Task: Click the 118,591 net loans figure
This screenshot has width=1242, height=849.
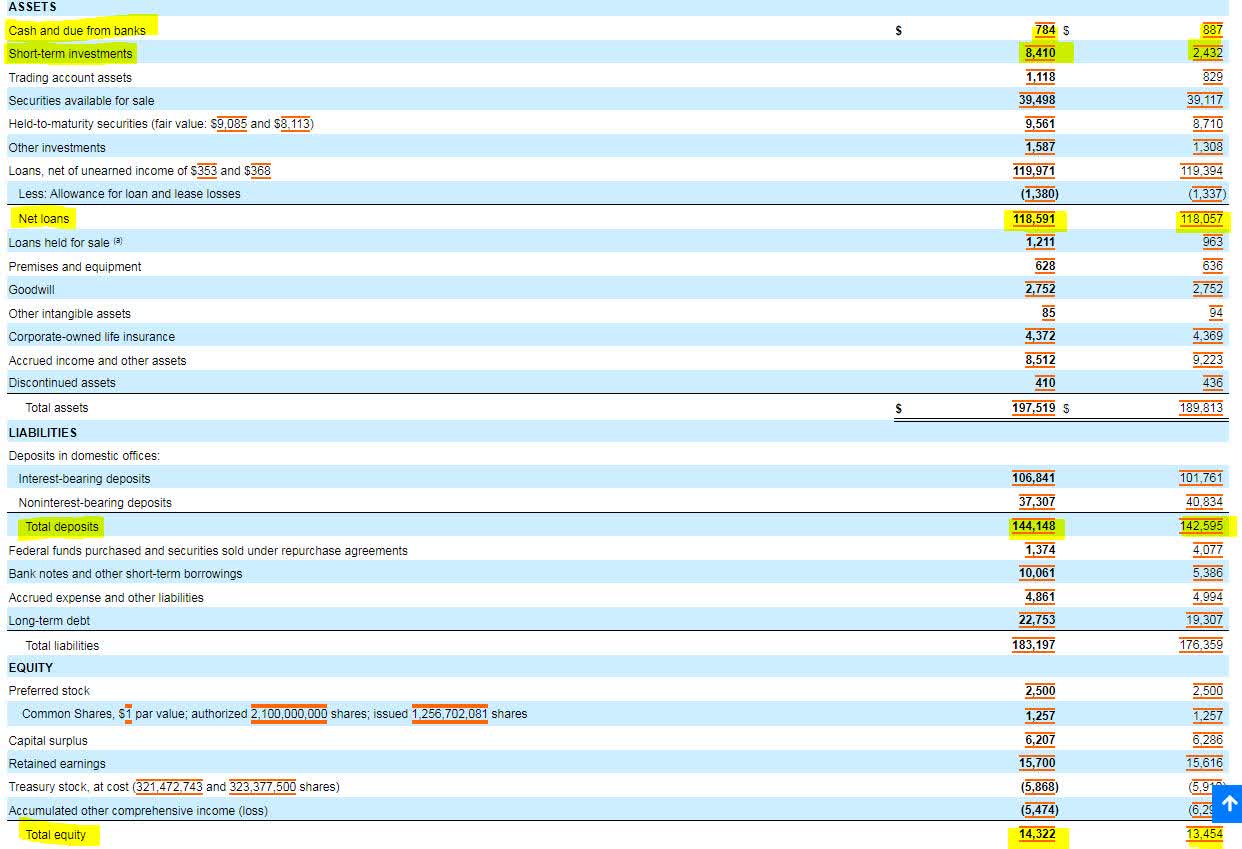Action: (1034, 218)
